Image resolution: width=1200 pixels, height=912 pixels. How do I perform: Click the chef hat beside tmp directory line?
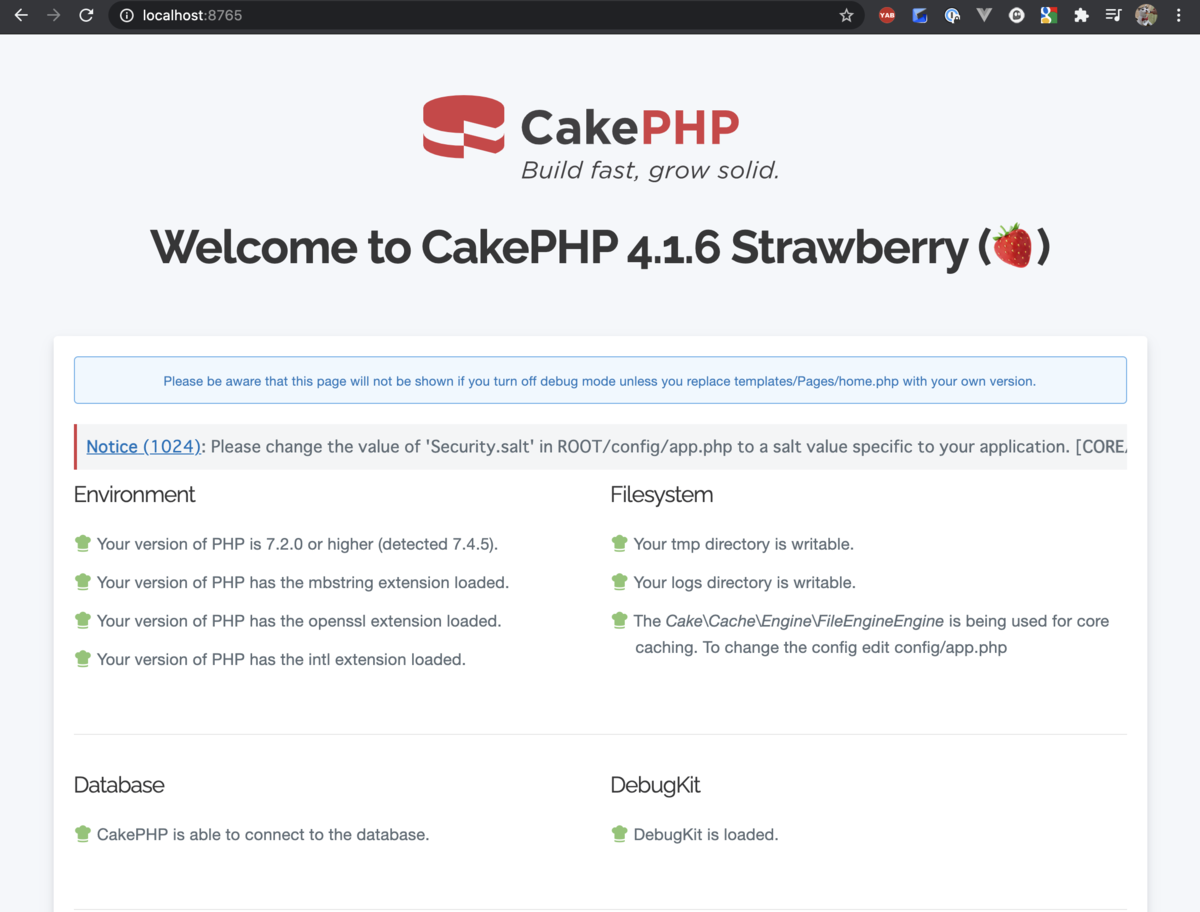click(619, 543)
